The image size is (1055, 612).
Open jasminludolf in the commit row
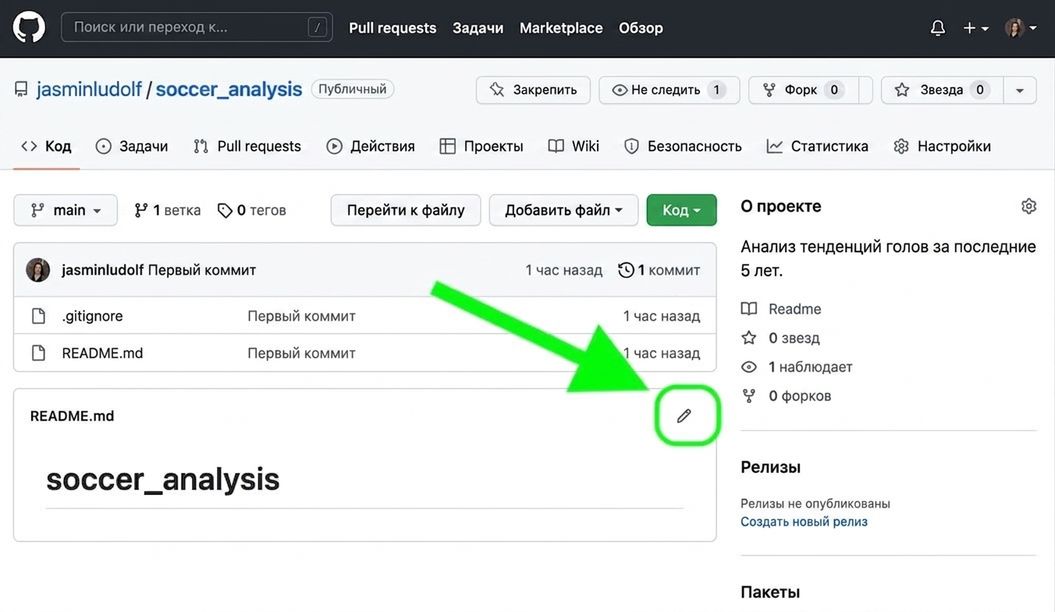tap(102, 270)
